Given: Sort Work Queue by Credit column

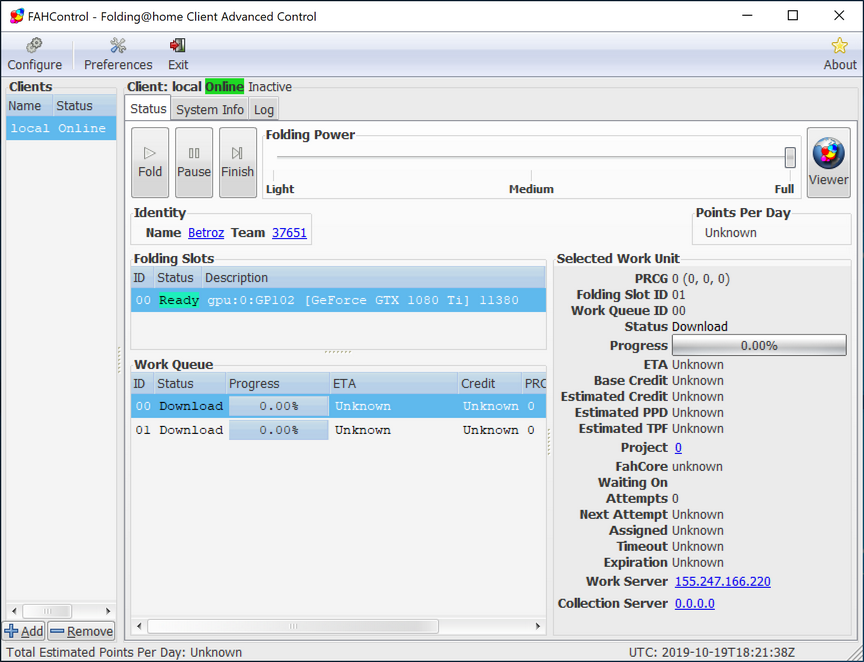Looking at the screenshot, I should pos(490,384).
